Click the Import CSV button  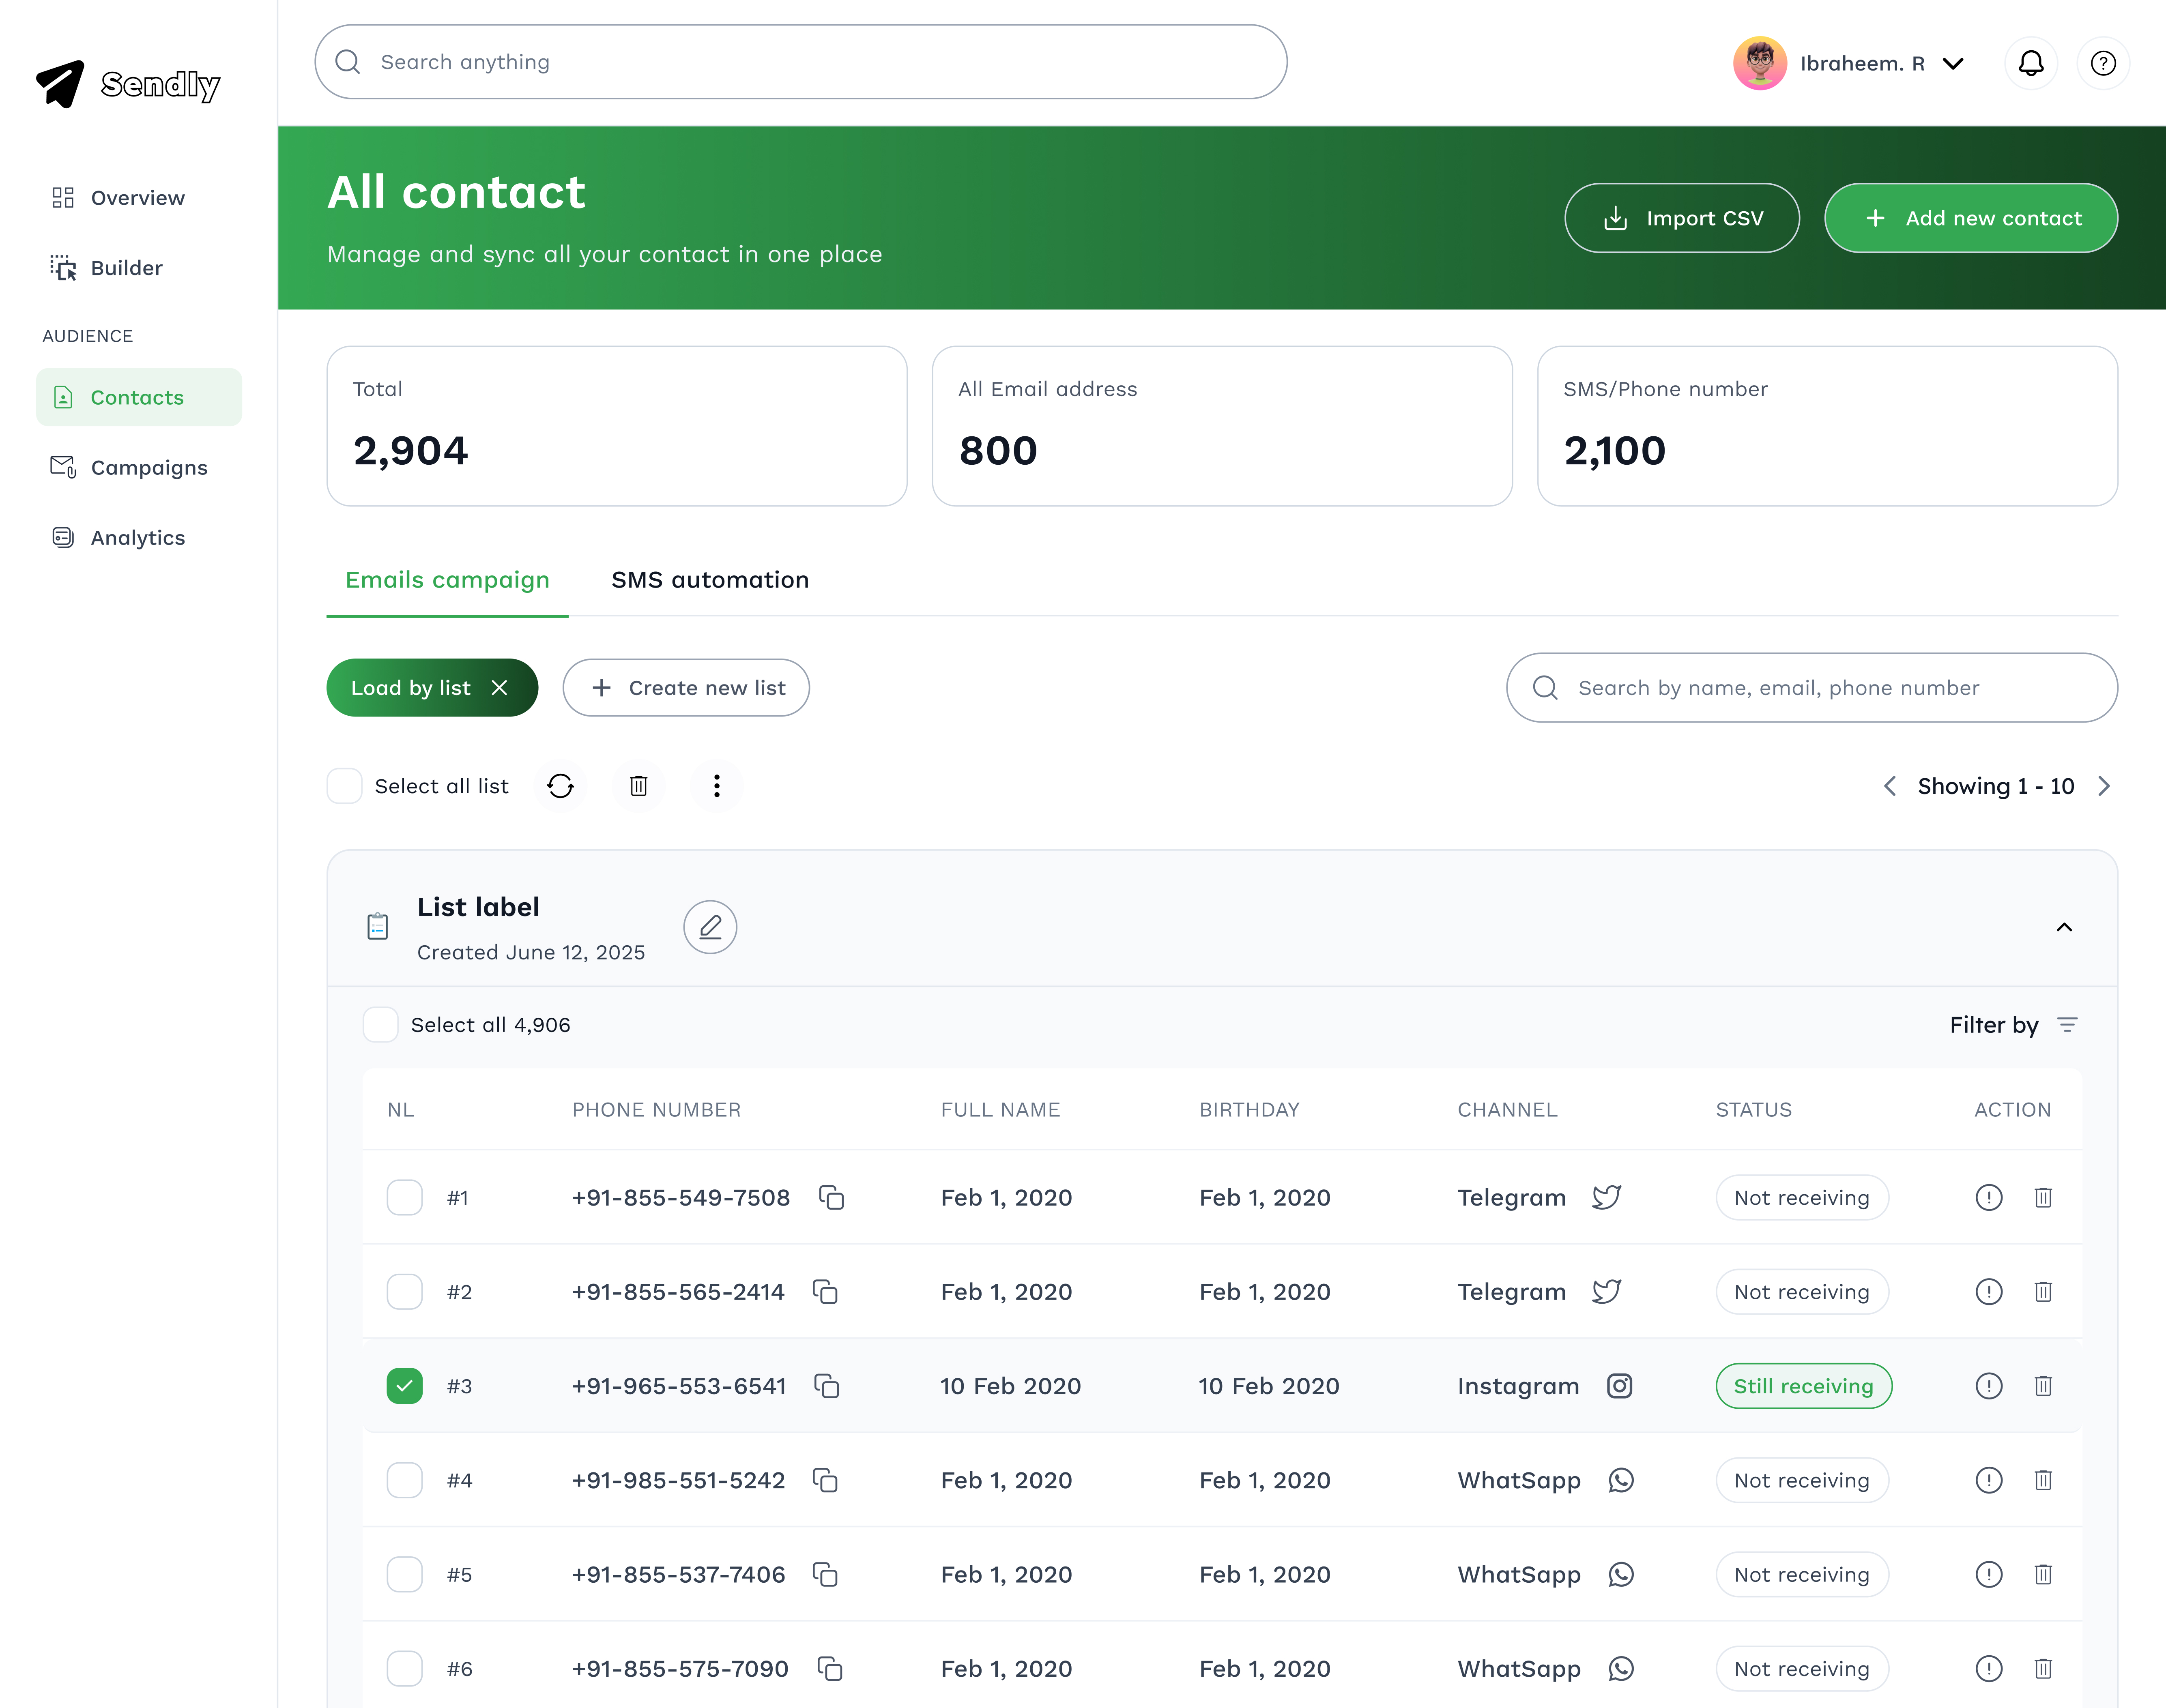point(1682,218)
